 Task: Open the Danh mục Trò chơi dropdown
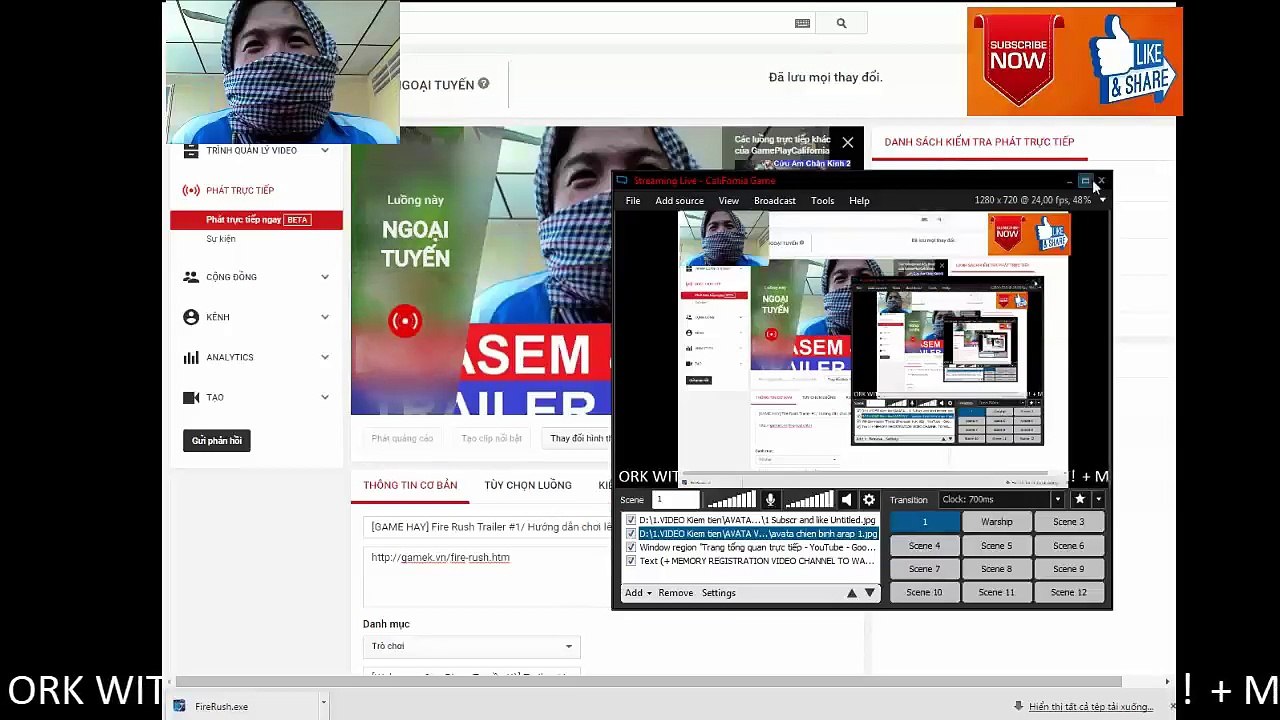point(472,646)
